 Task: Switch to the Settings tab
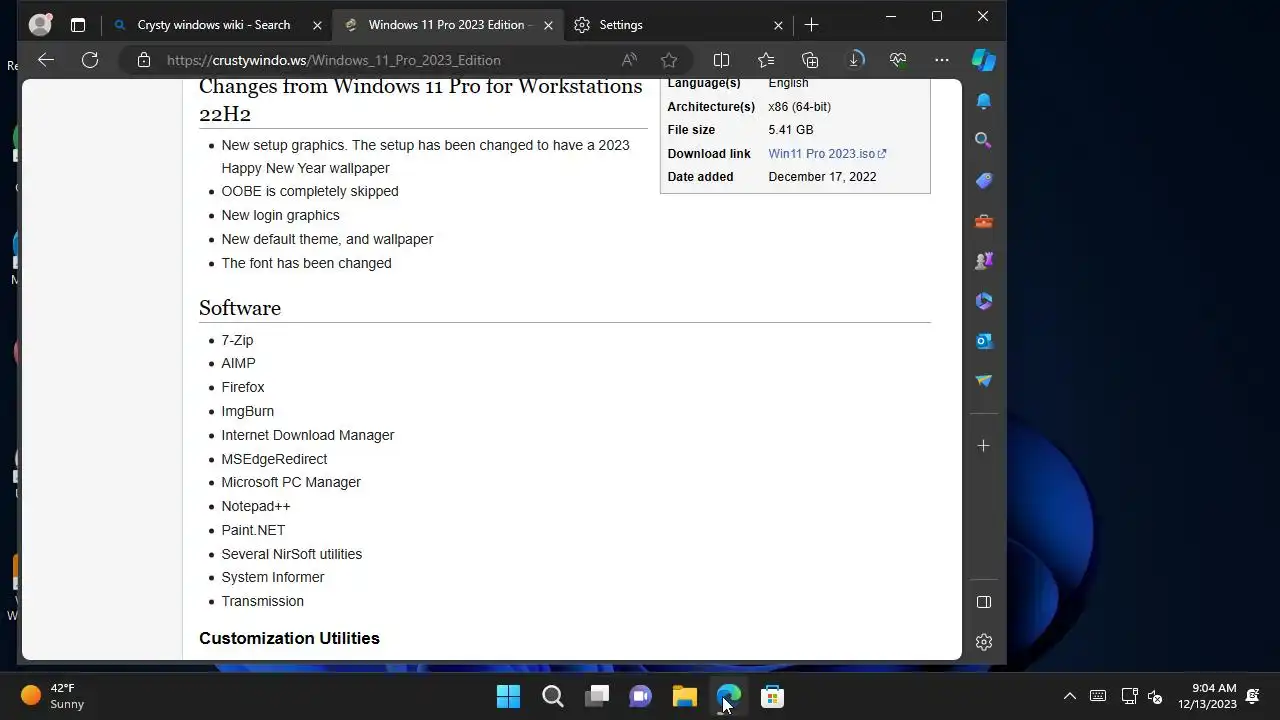(679, 25)
